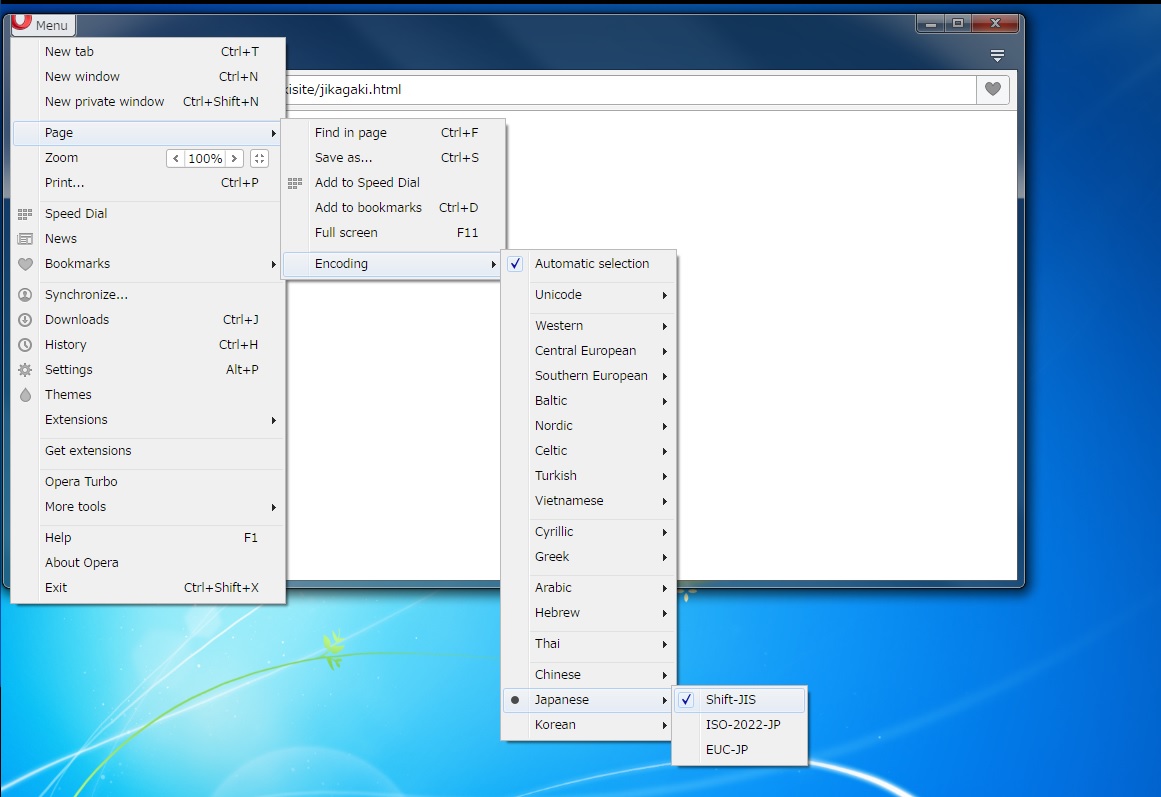Choose New window from the menu
The height and width of the screenshot is (797, 1161).
[148, 77]
